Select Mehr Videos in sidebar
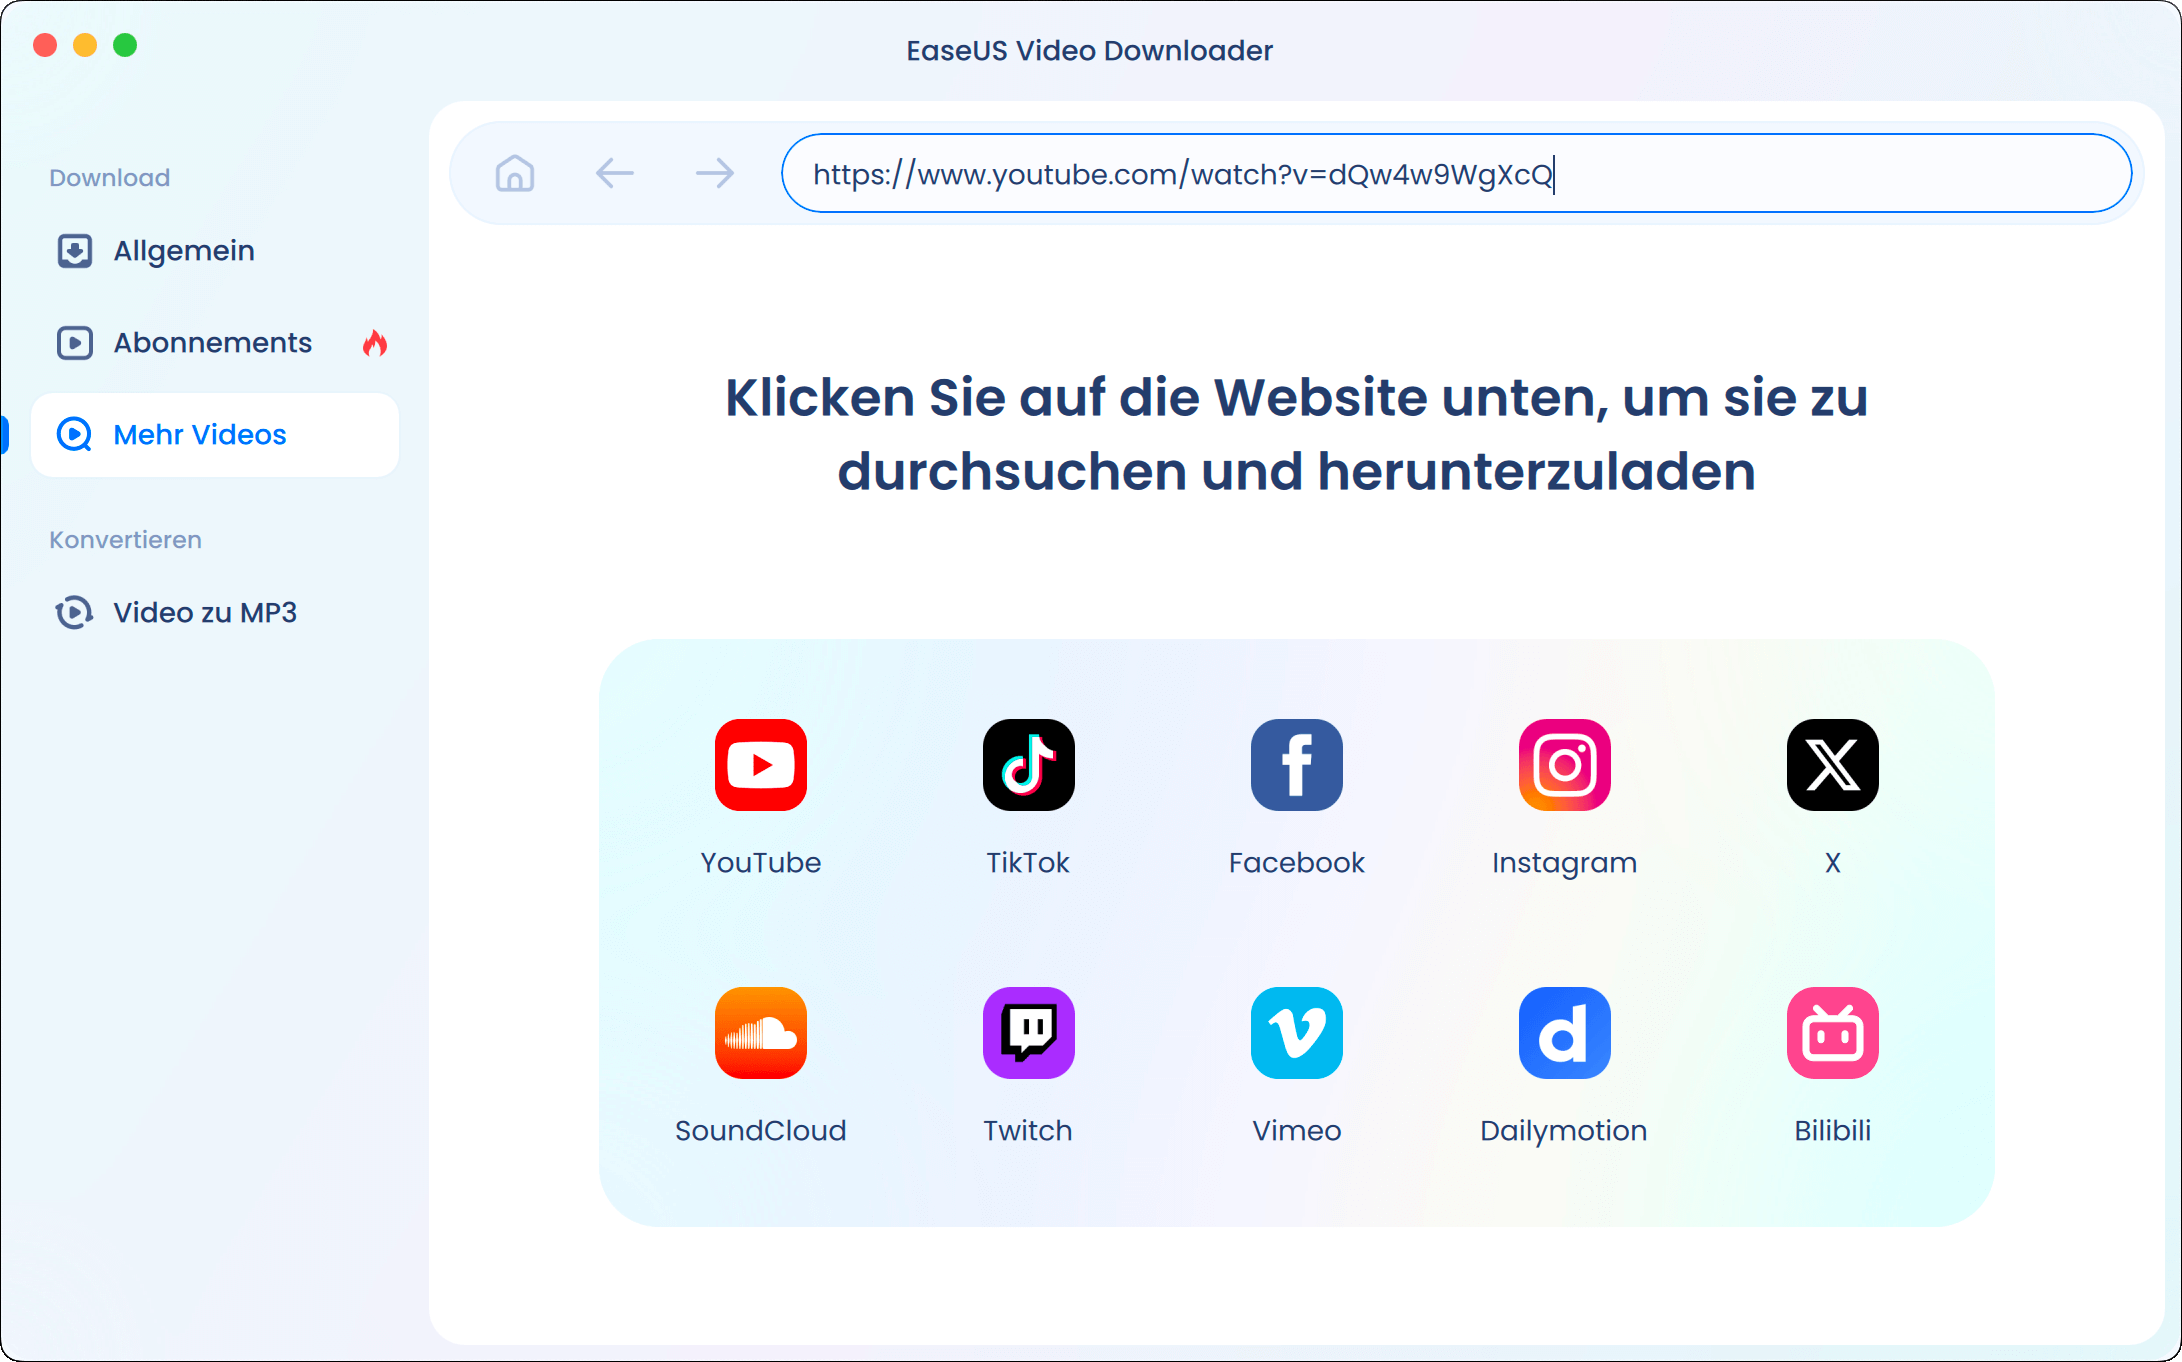2182x1362 pixels. click(x=199, y=435)
